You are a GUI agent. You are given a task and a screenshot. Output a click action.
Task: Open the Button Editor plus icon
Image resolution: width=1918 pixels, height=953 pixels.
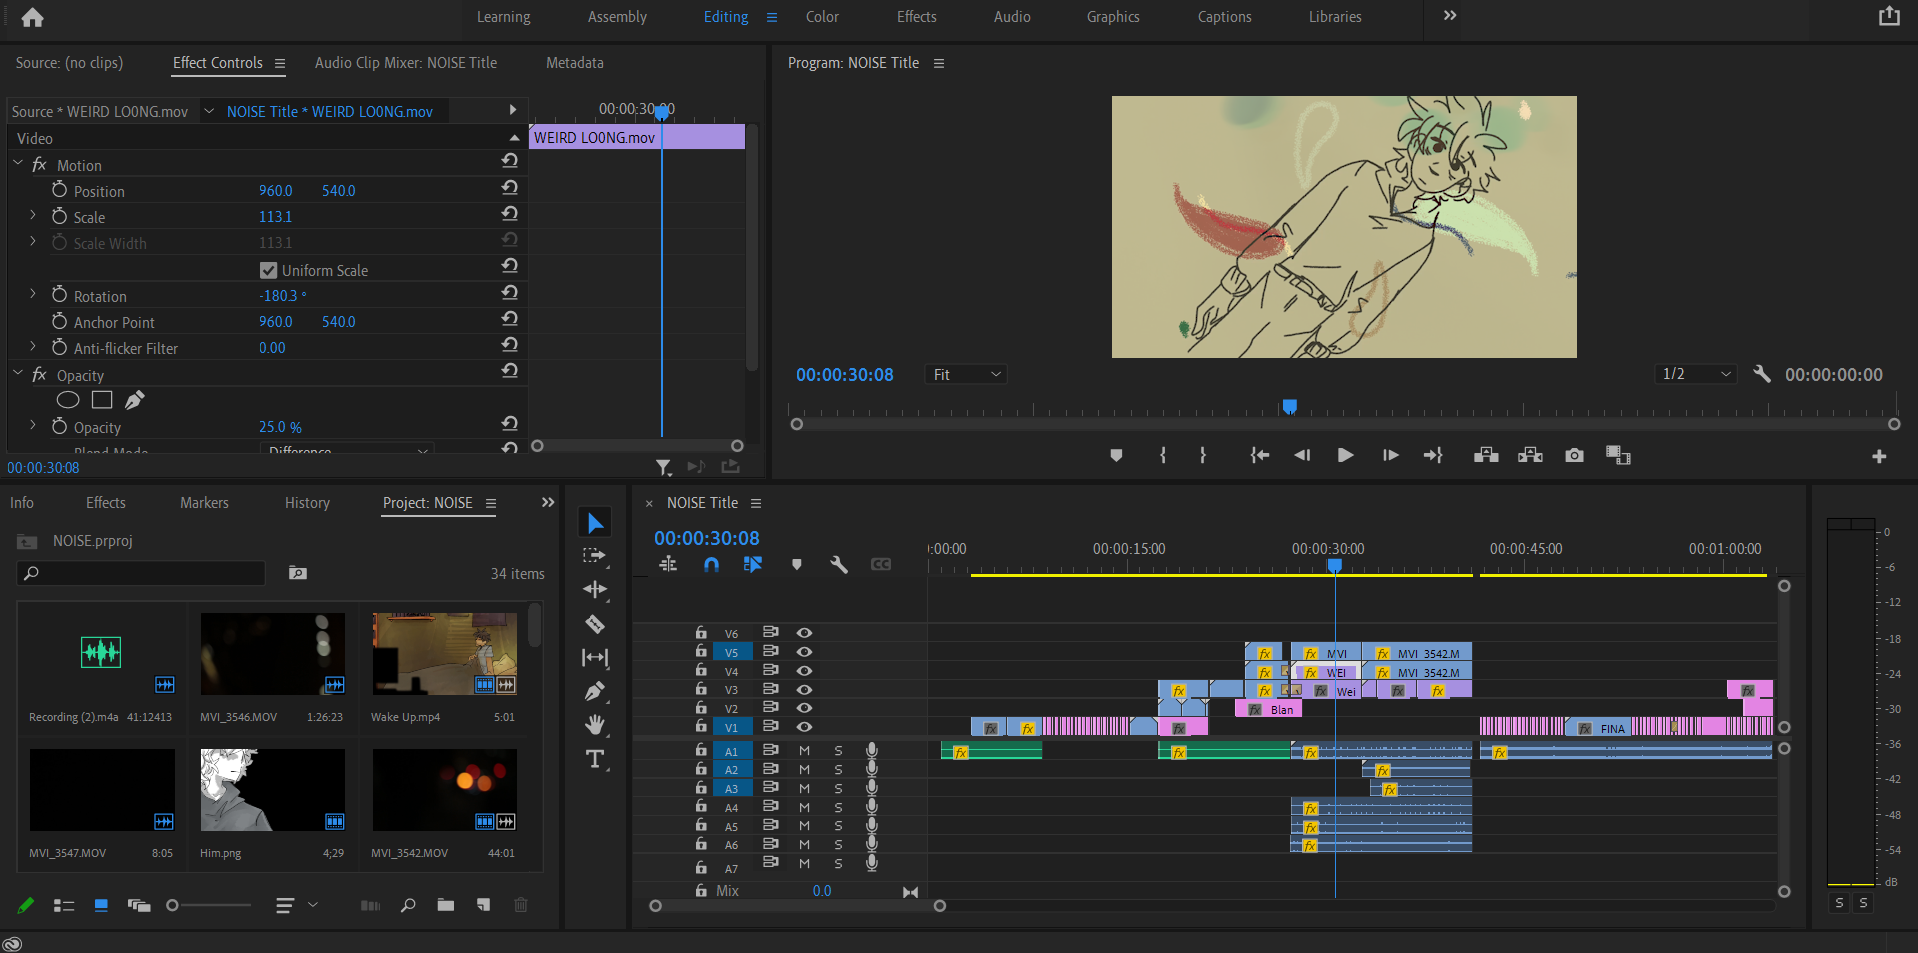[1879, 457]
